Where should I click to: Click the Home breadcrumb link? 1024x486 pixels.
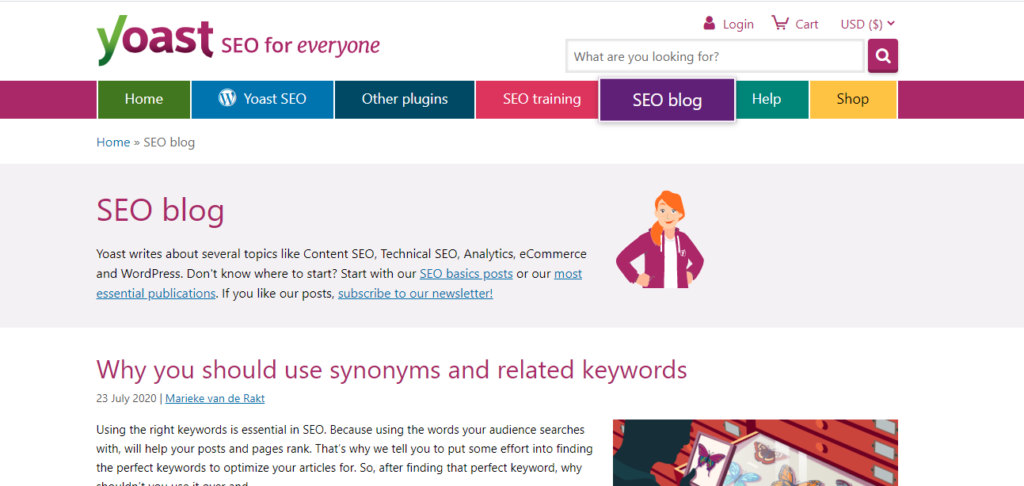[113, 142]
